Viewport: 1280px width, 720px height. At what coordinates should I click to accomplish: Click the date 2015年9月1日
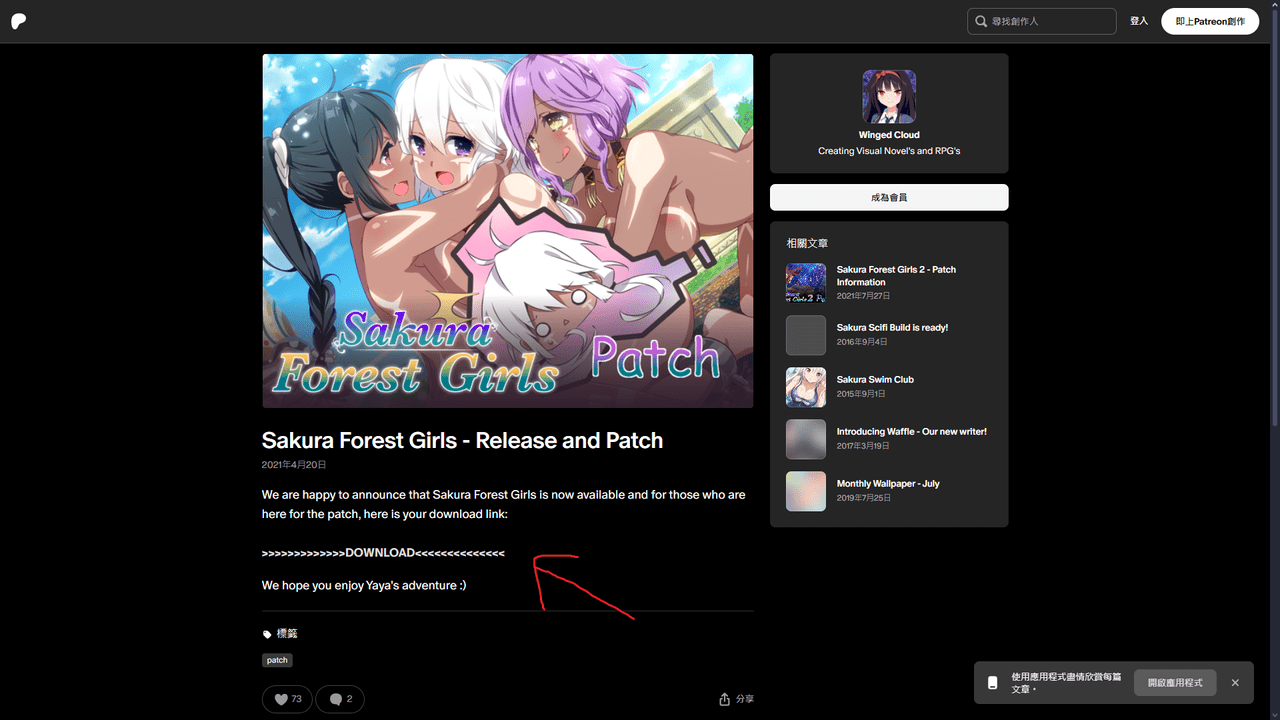coord(861,394)
